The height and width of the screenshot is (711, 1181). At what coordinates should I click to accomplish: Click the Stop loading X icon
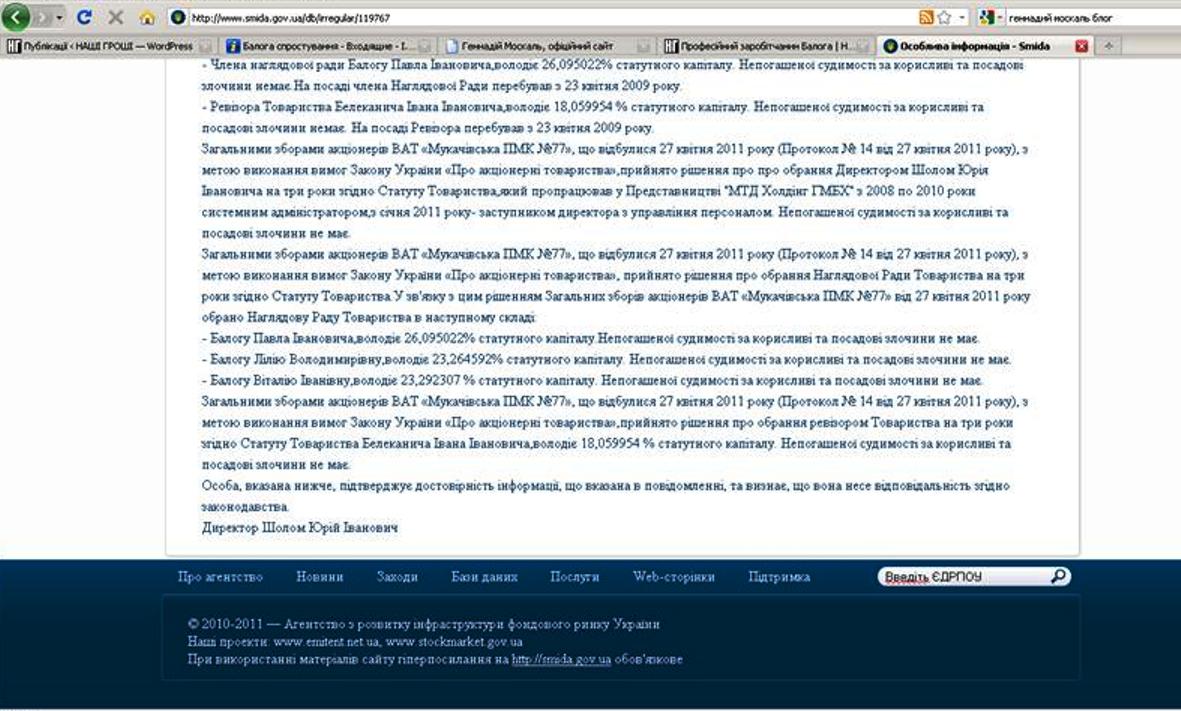click(x=115, y=18)
